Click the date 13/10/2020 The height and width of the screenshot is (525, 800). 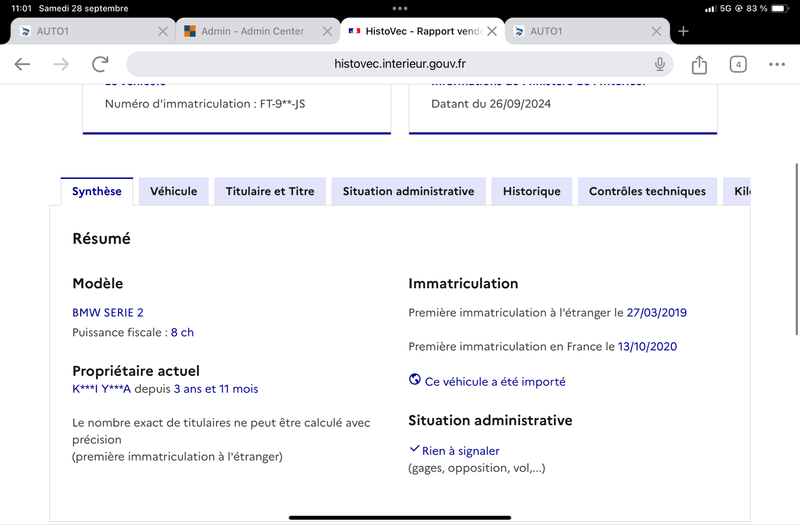tap(647, 346)
